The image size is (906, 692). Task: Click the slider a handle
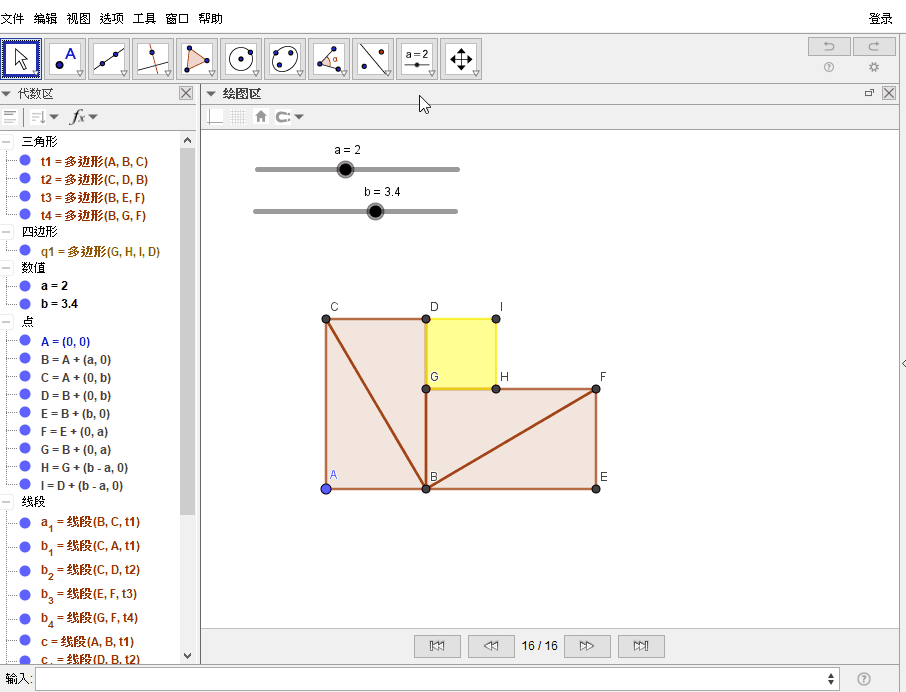(345, 169)
